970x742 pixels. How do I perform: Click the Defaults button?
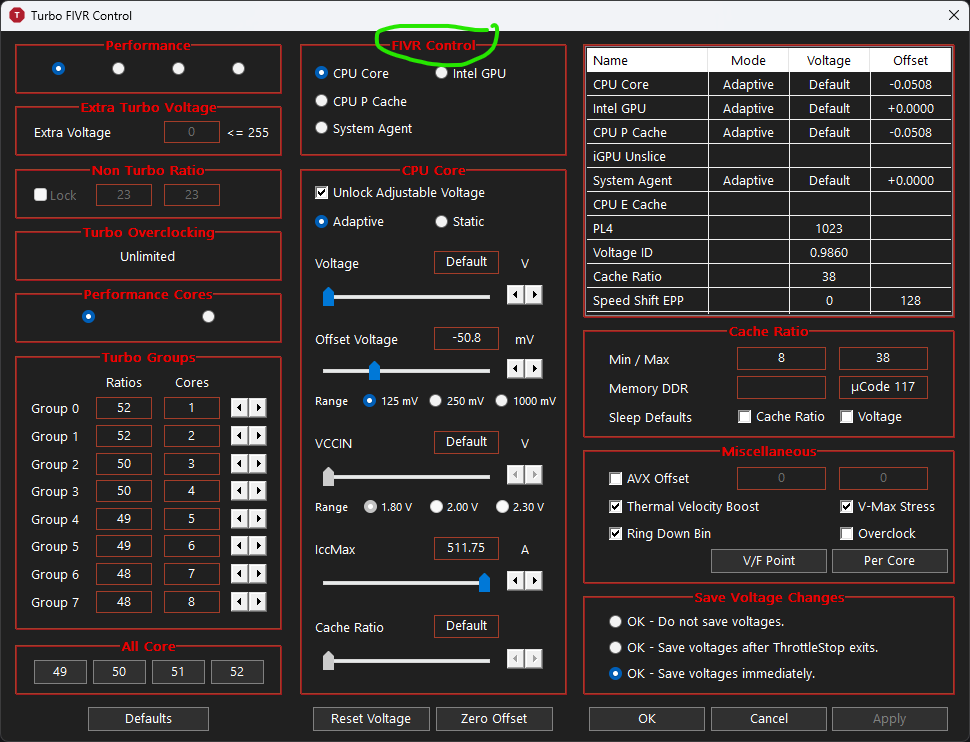point(148,718)
